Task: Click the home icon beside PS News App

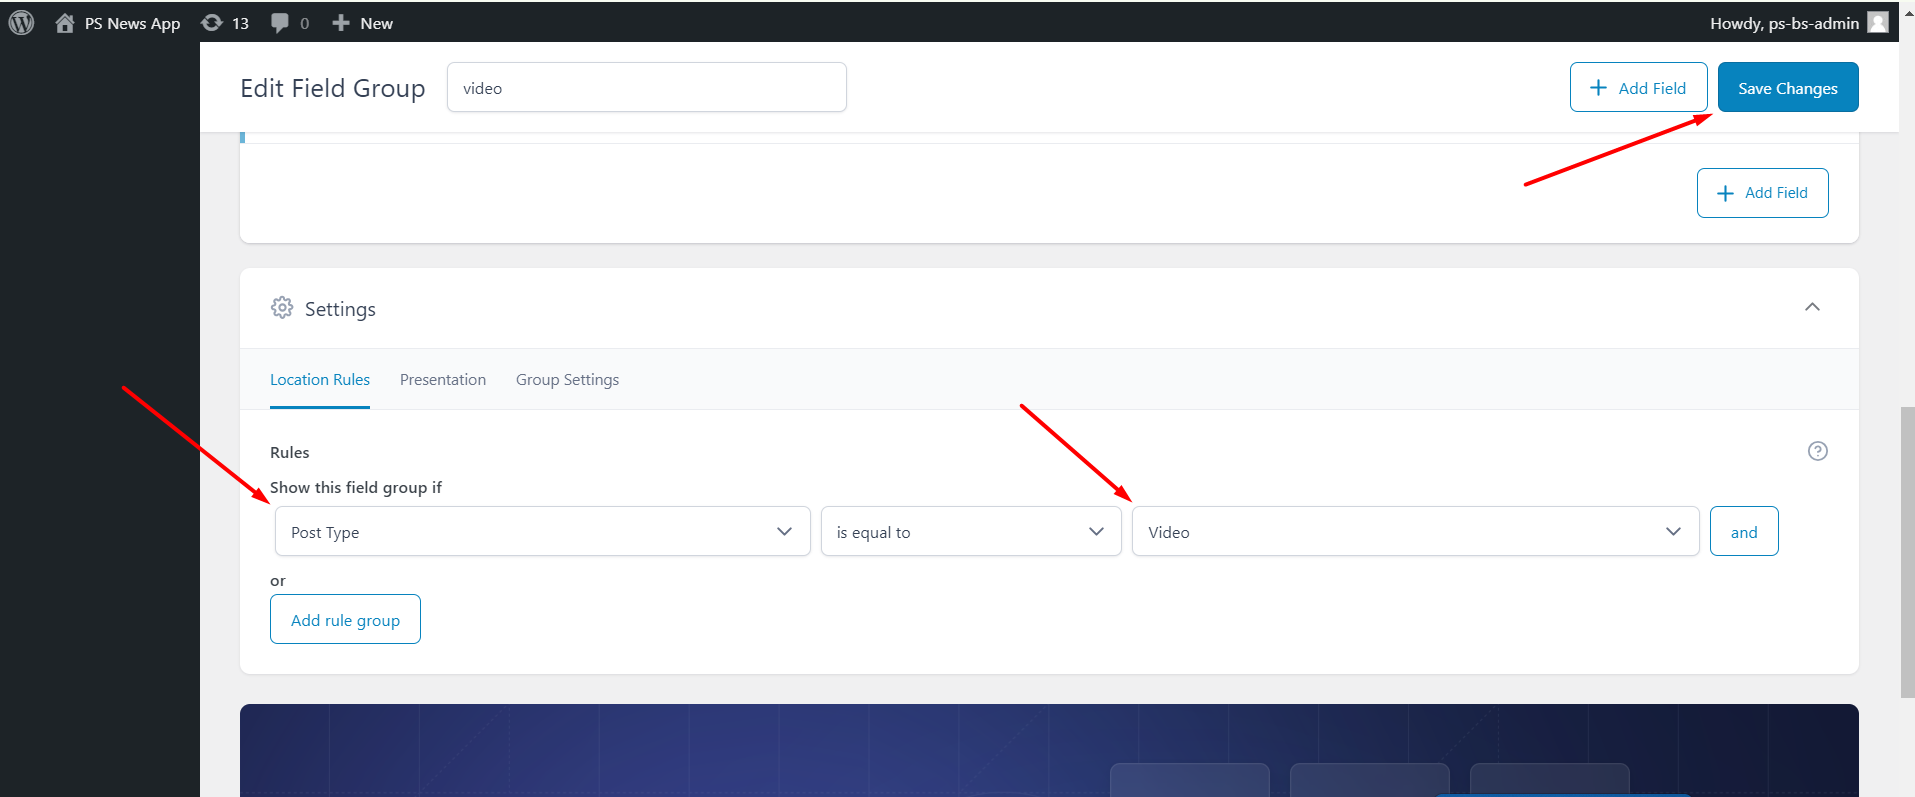Action: 65,23
